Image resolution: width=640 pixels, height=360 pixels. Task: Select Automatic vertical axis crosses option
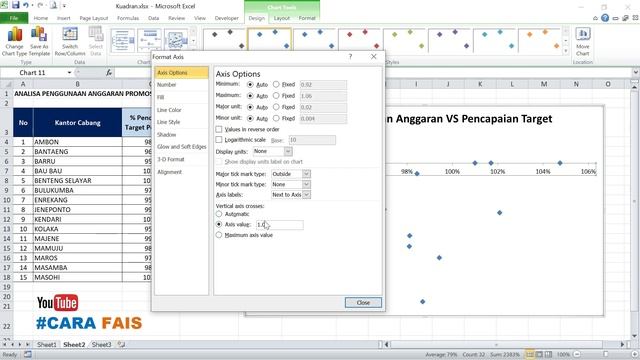coord(219,214)
